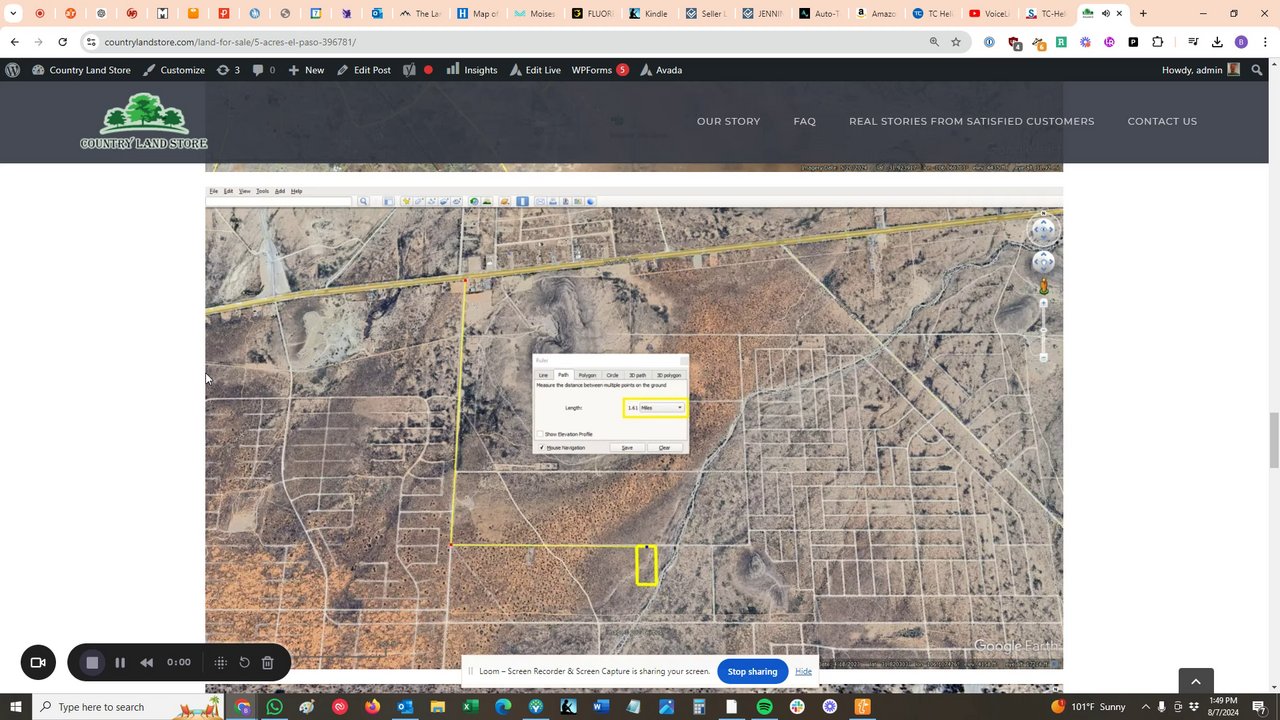Open File Explorer from the taskbar
This screenshot has width=1280, height=720.
pyautogui.click(x=438, y=707)
